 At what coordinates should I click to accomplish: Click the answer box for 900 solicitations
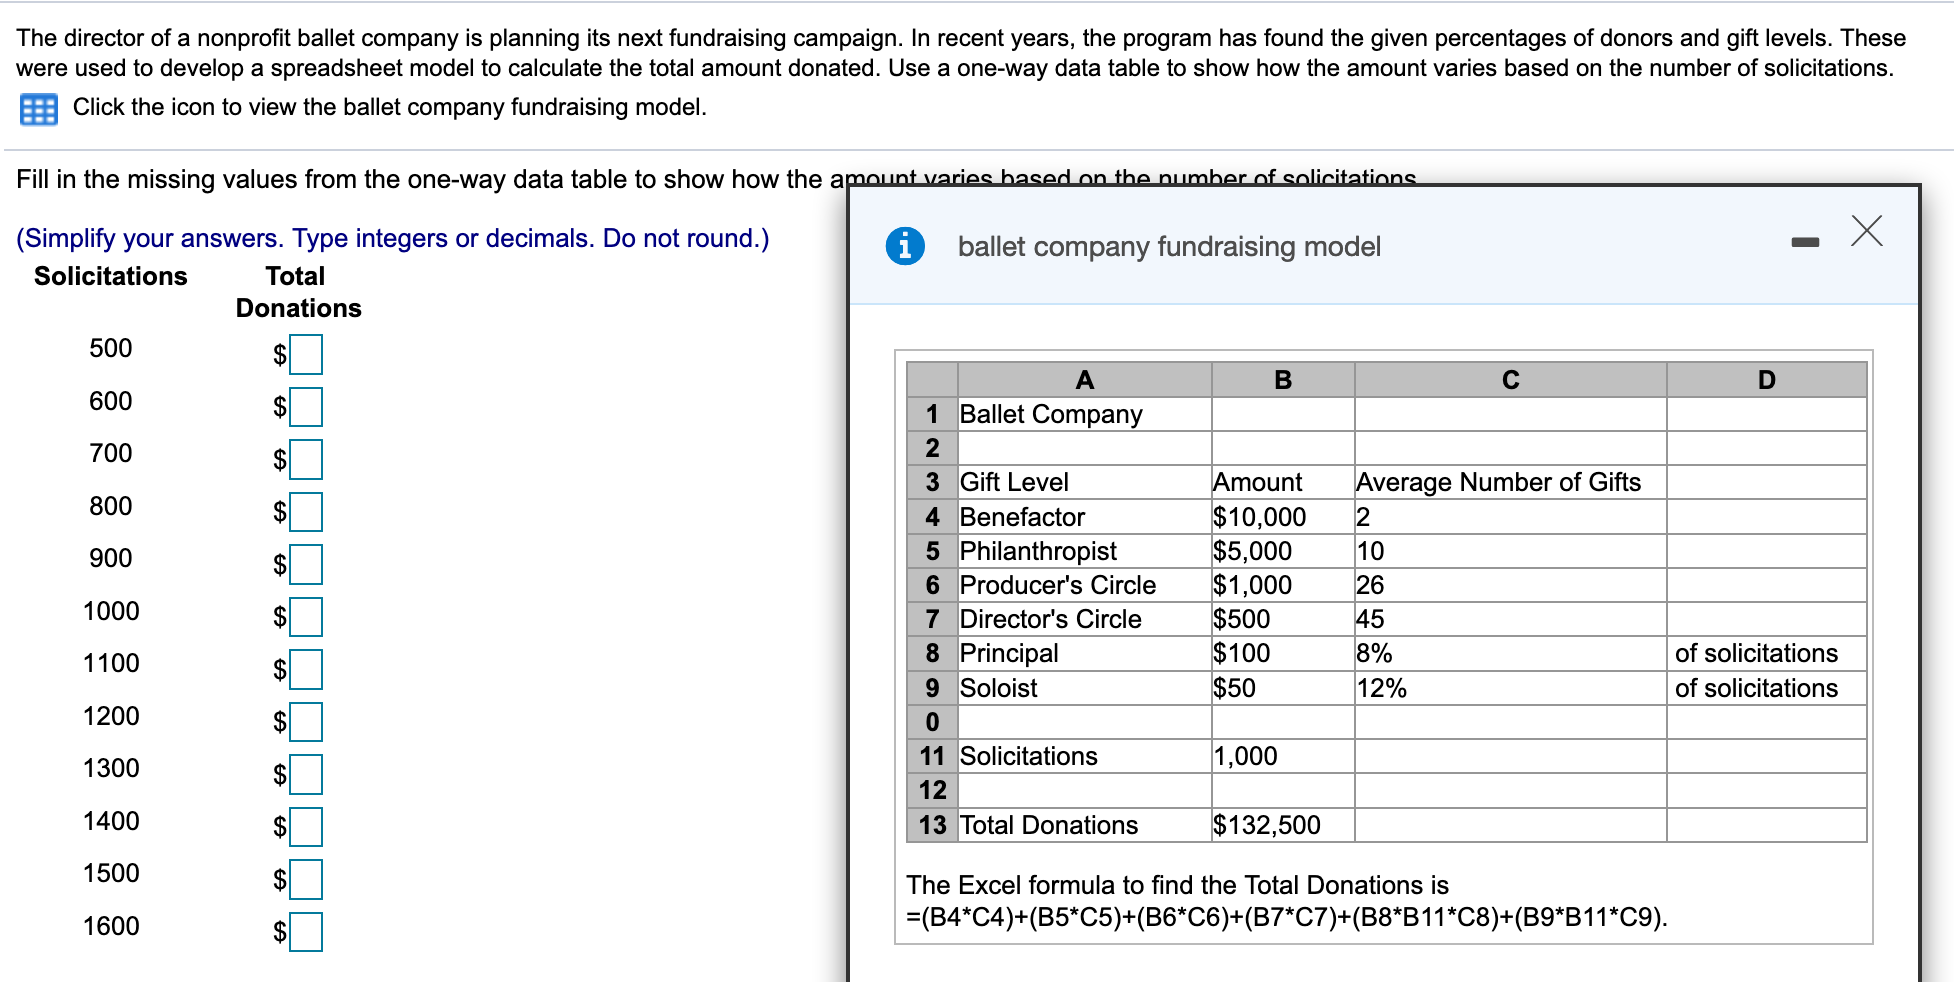[307, 564]
